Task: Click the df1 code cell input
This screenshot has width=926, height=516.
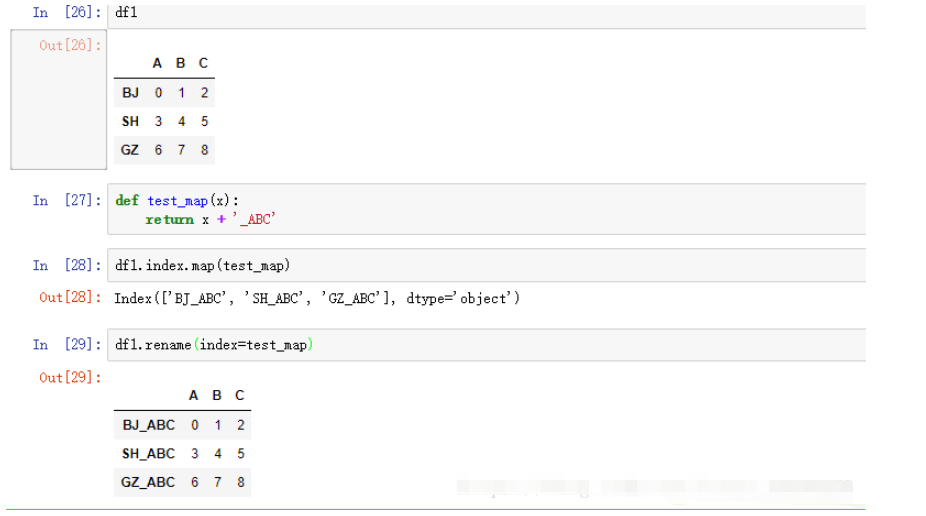Action: [487, 14]
